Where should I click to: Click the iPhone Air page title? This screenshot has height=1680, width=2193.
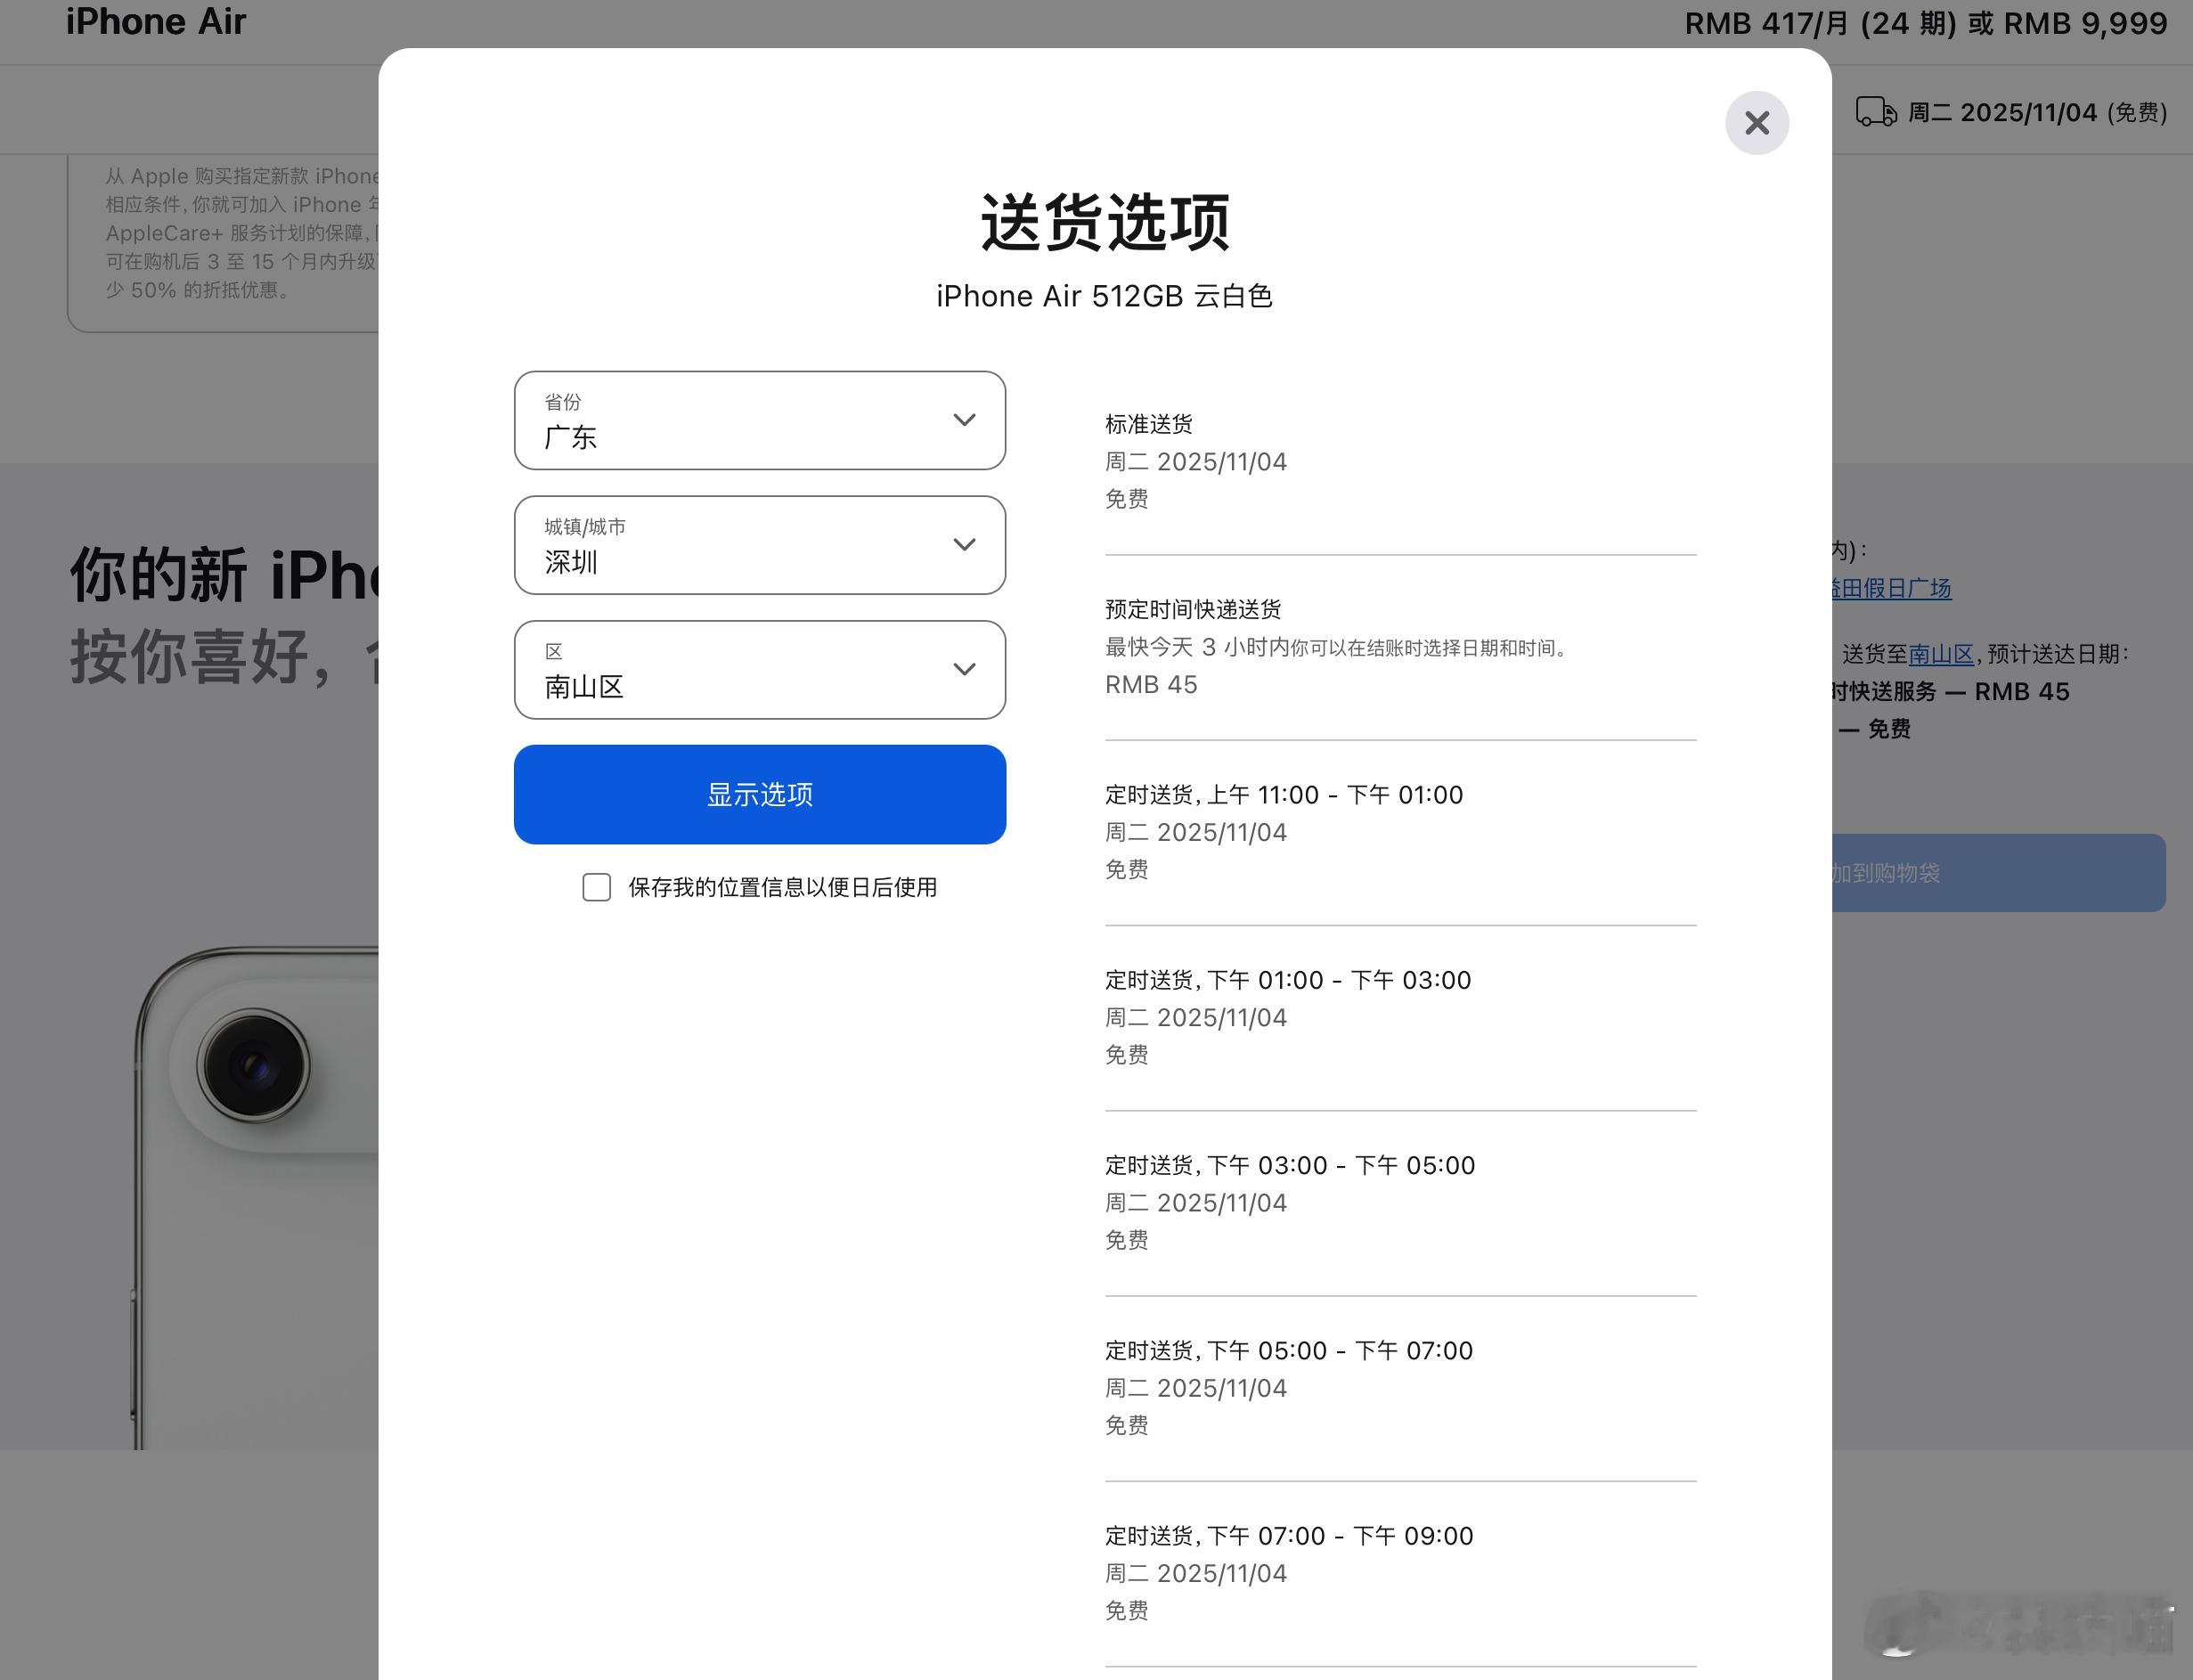[156, 22]
